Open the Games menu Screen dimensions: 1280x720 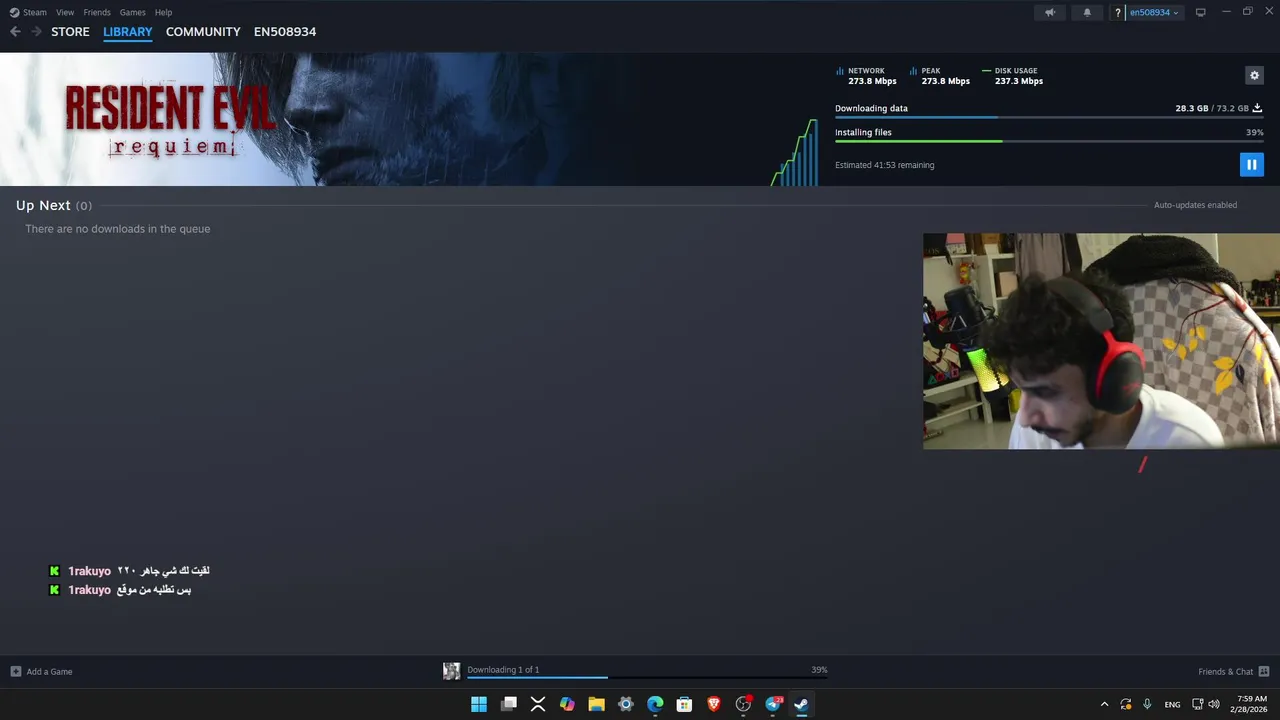pos(132,12)
